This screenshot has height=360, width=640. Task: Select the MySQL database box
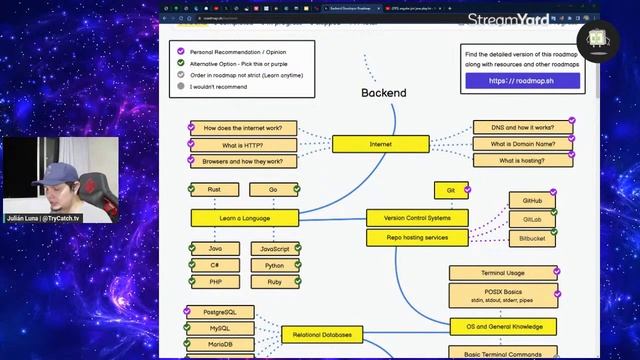pyautogui.click(x=220, y=329)
